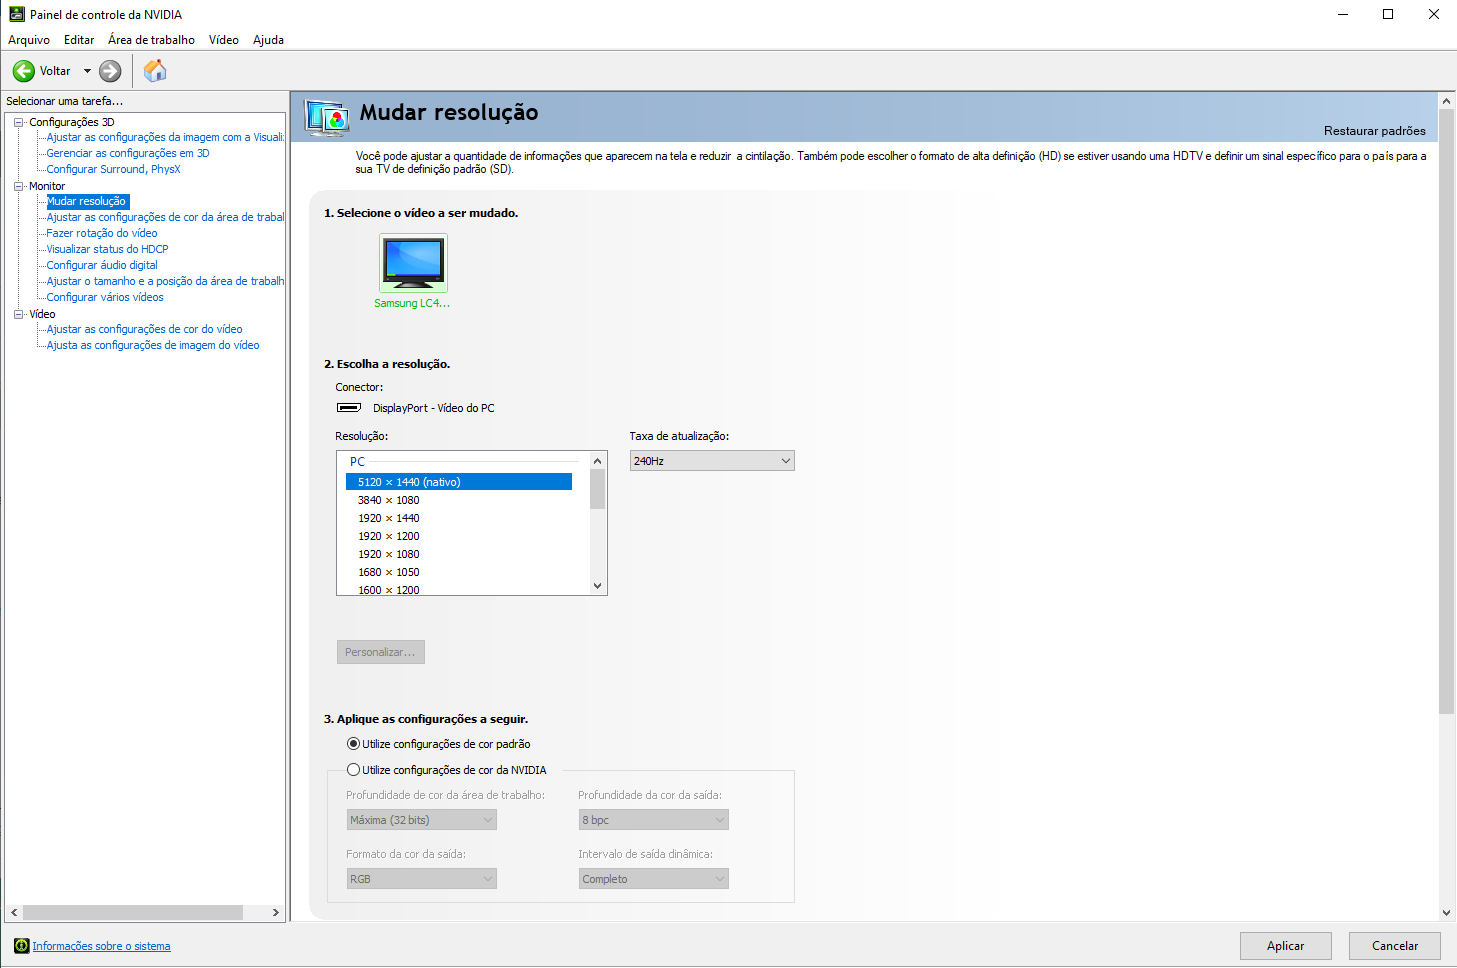
Task: Open the Vídeo menu
Action: pyautogui.click(x=224, y=40)
